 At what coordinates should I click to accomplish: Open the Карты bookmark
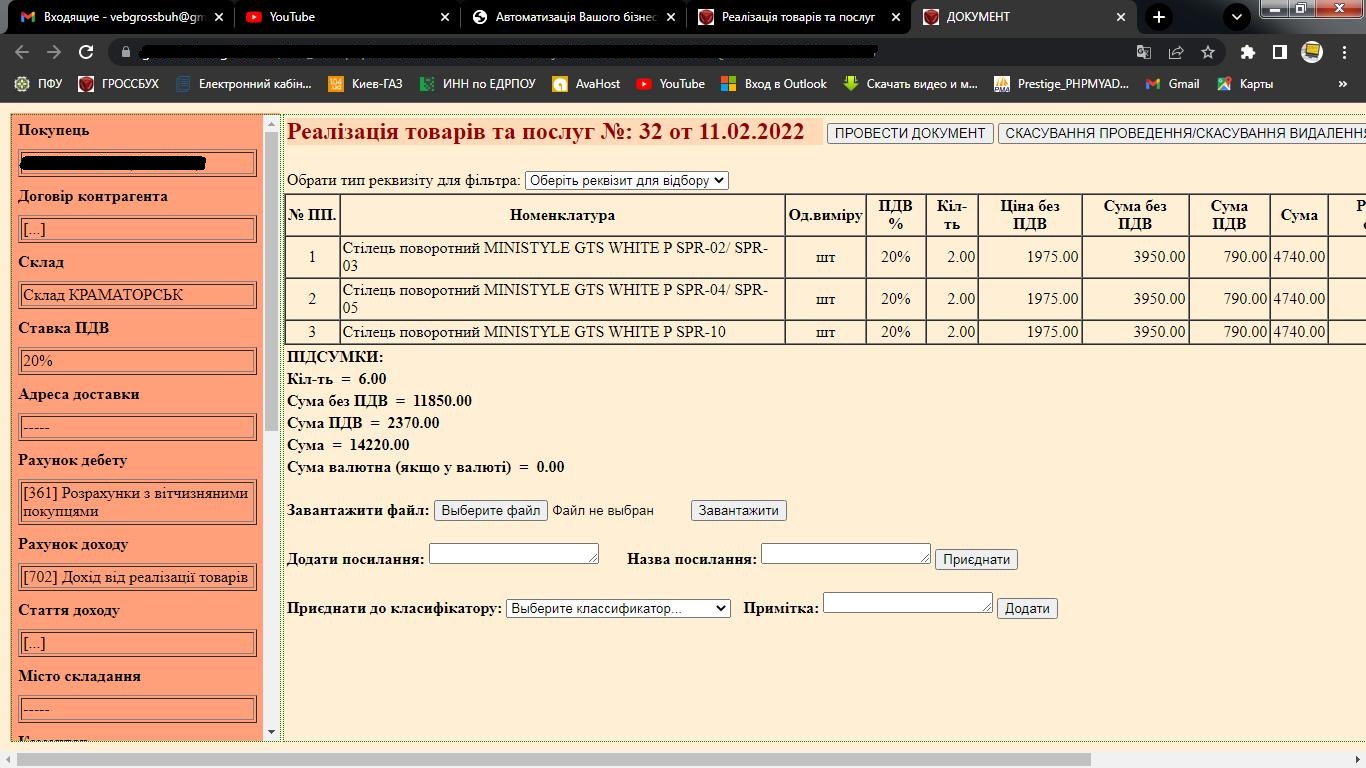(x=1245, y=84)
